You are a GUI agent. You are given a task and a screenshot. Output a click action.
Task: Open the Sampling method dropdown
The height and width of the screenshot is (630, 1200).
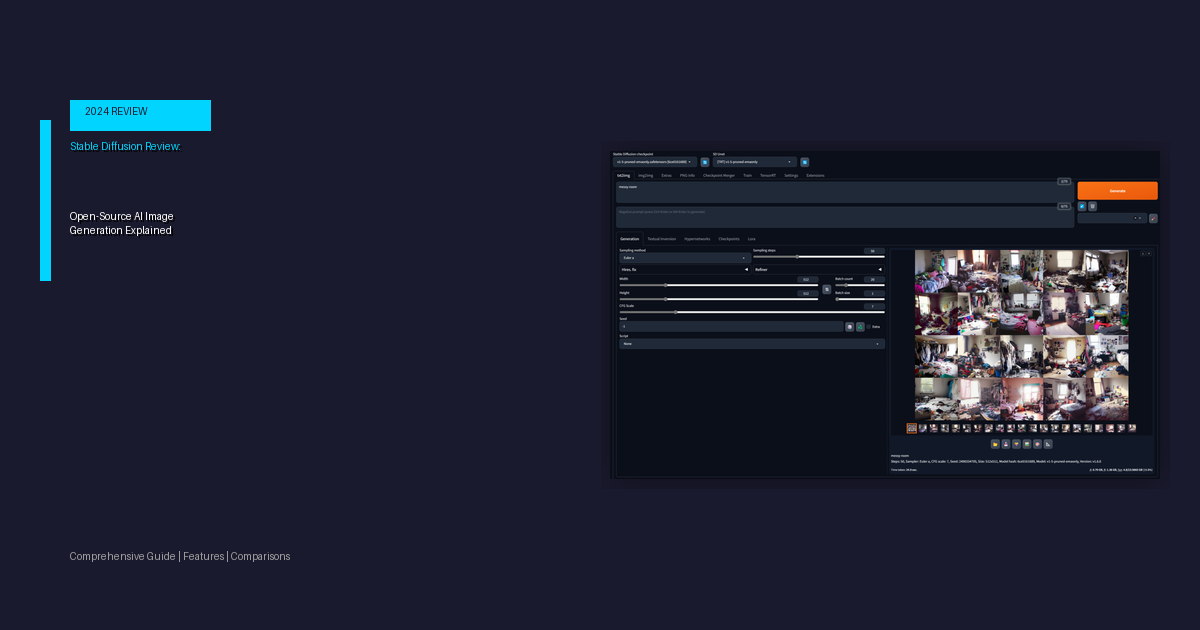coord(684,258)
